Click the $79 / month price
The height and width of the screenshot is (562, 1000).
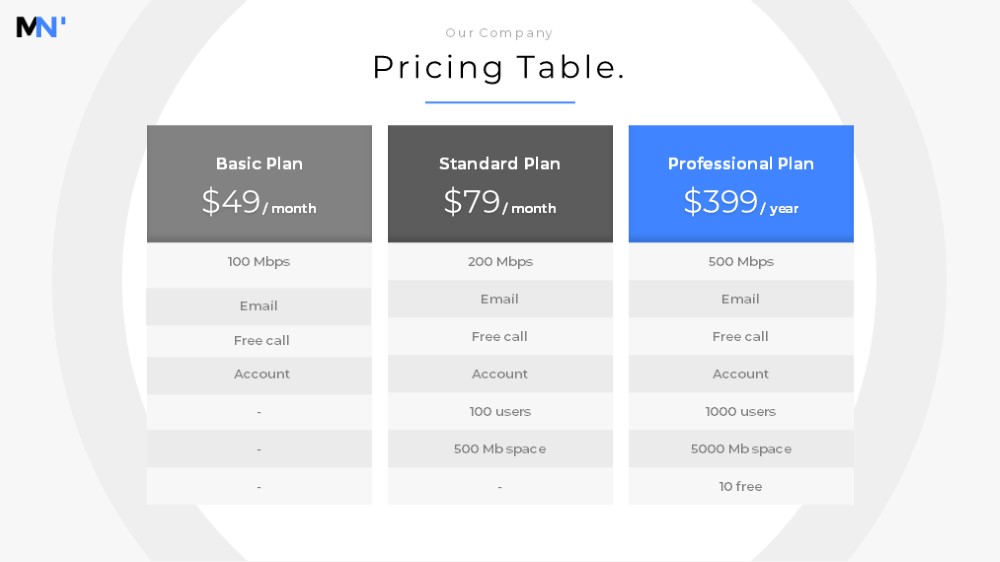pos(500,202)
